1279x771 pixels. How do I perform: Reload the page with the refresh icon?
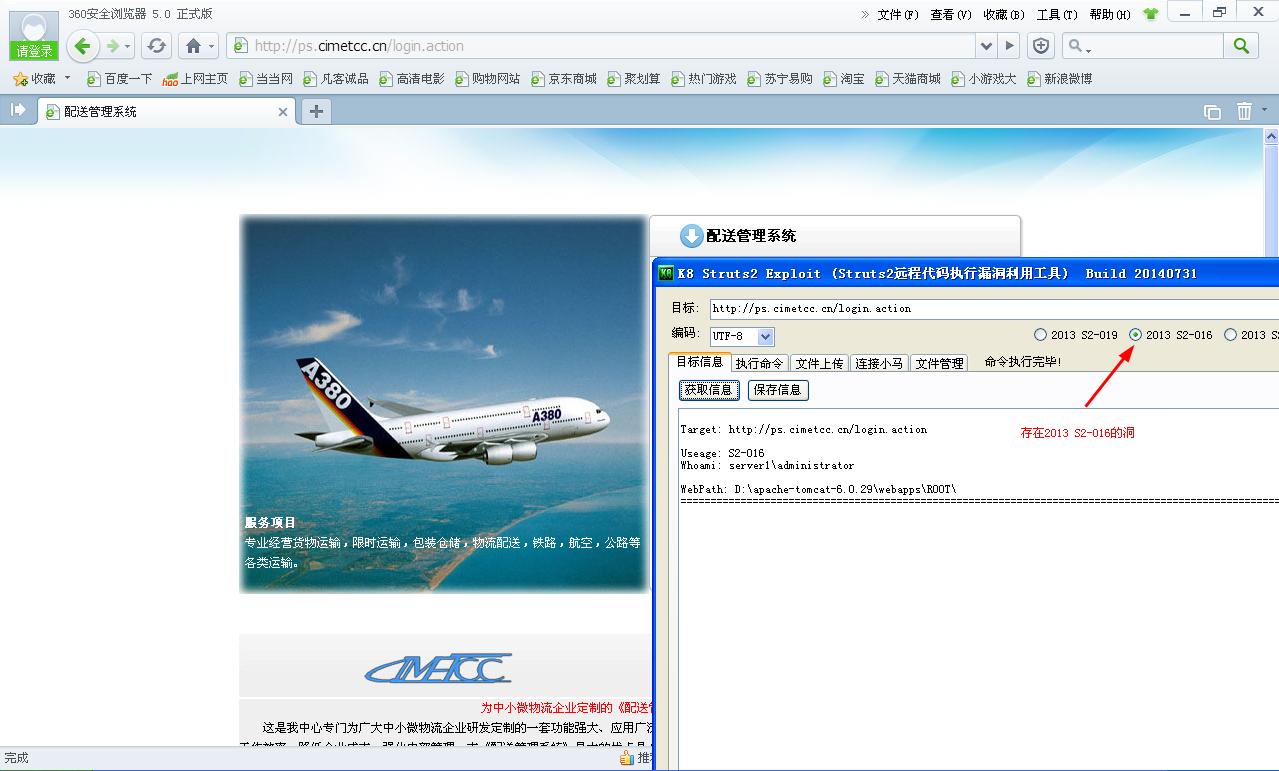[x=156, y=46]
